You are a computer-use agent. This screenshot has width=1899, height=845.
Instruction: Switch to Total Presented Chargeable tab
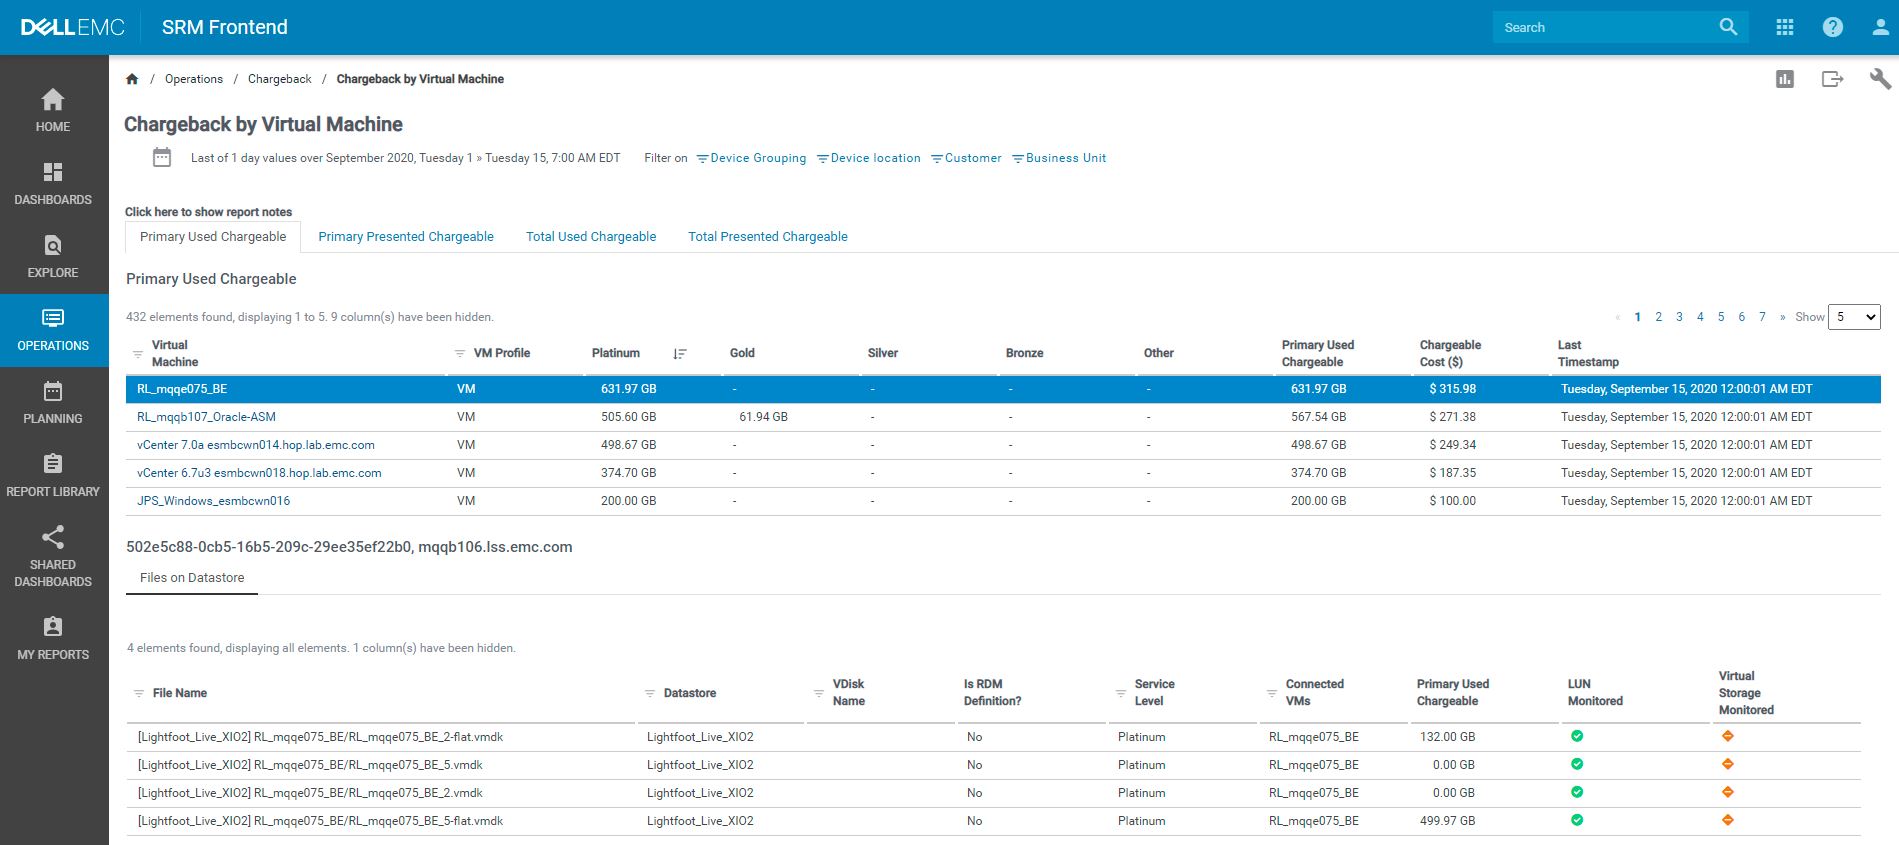(768, 237)
